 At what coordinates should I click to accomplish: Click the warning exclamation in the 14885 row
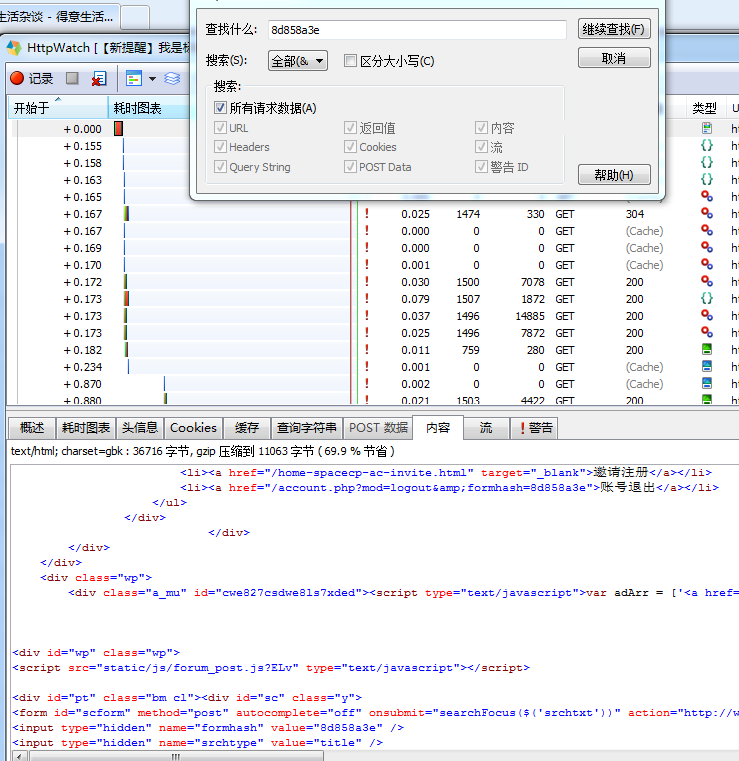coord(367,315)
